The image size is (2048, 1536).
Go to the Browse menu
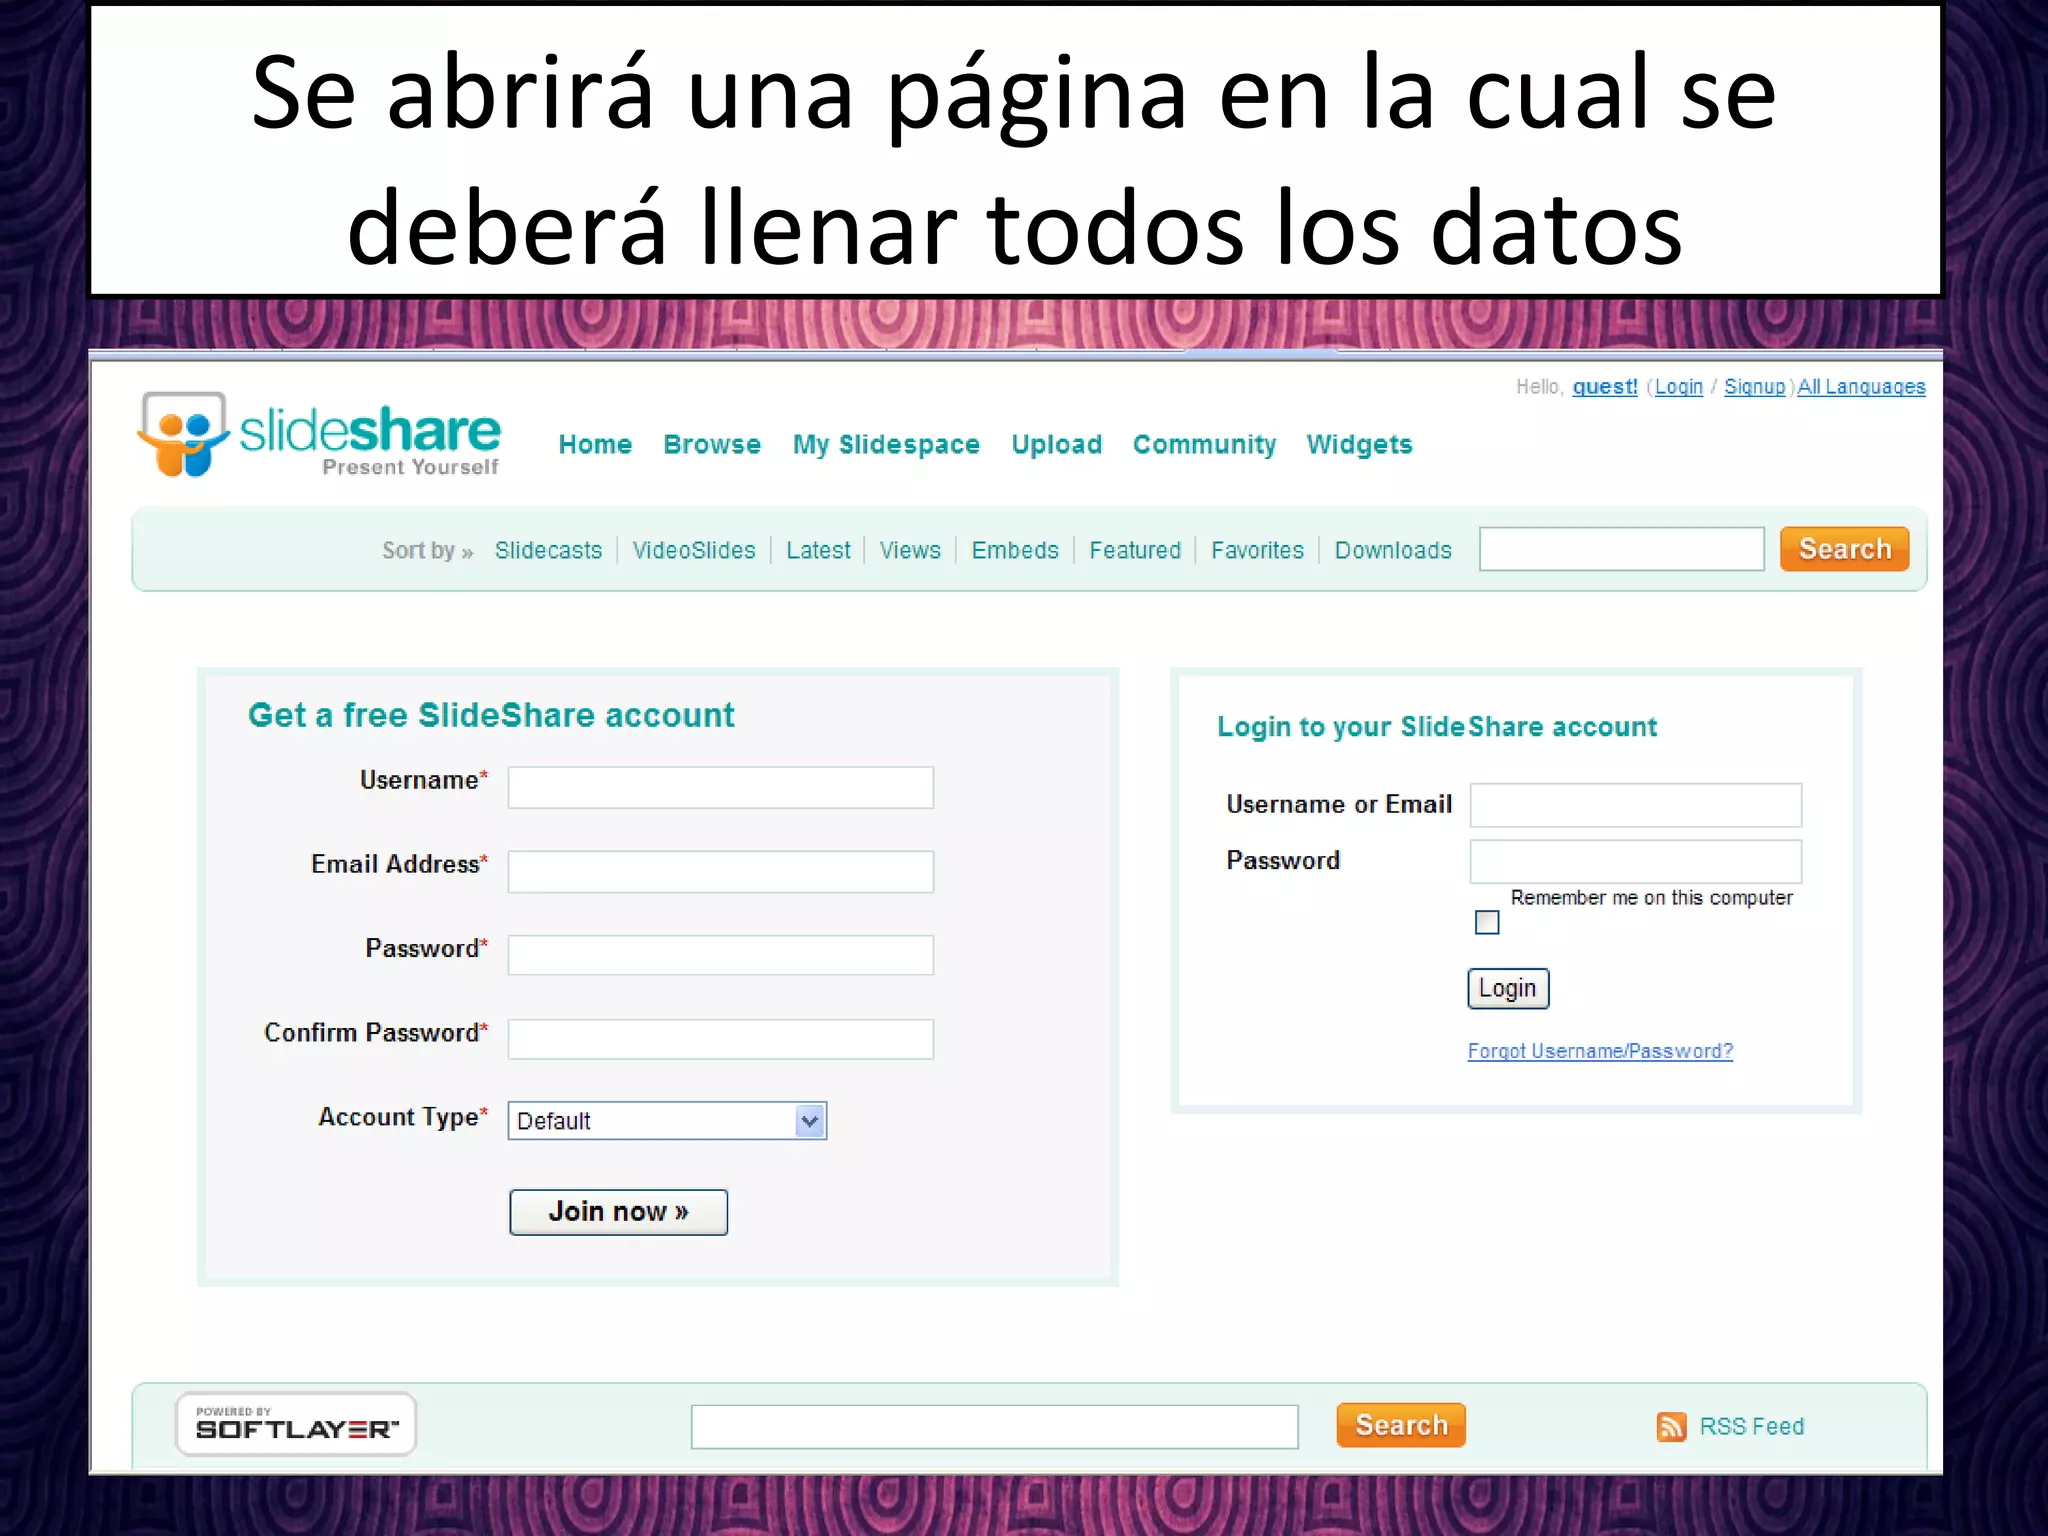(712, 444)
